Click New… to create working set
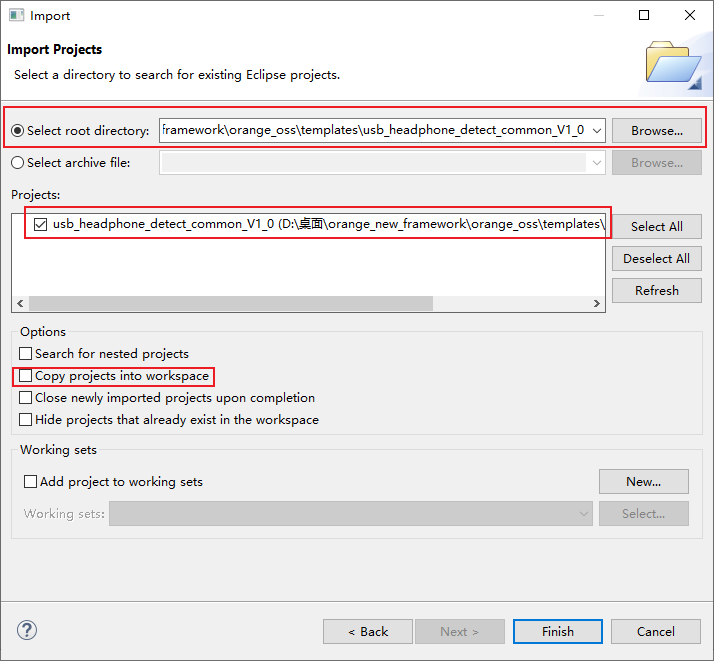Viewport: 714px width, 661px height. tap(643, 482)
